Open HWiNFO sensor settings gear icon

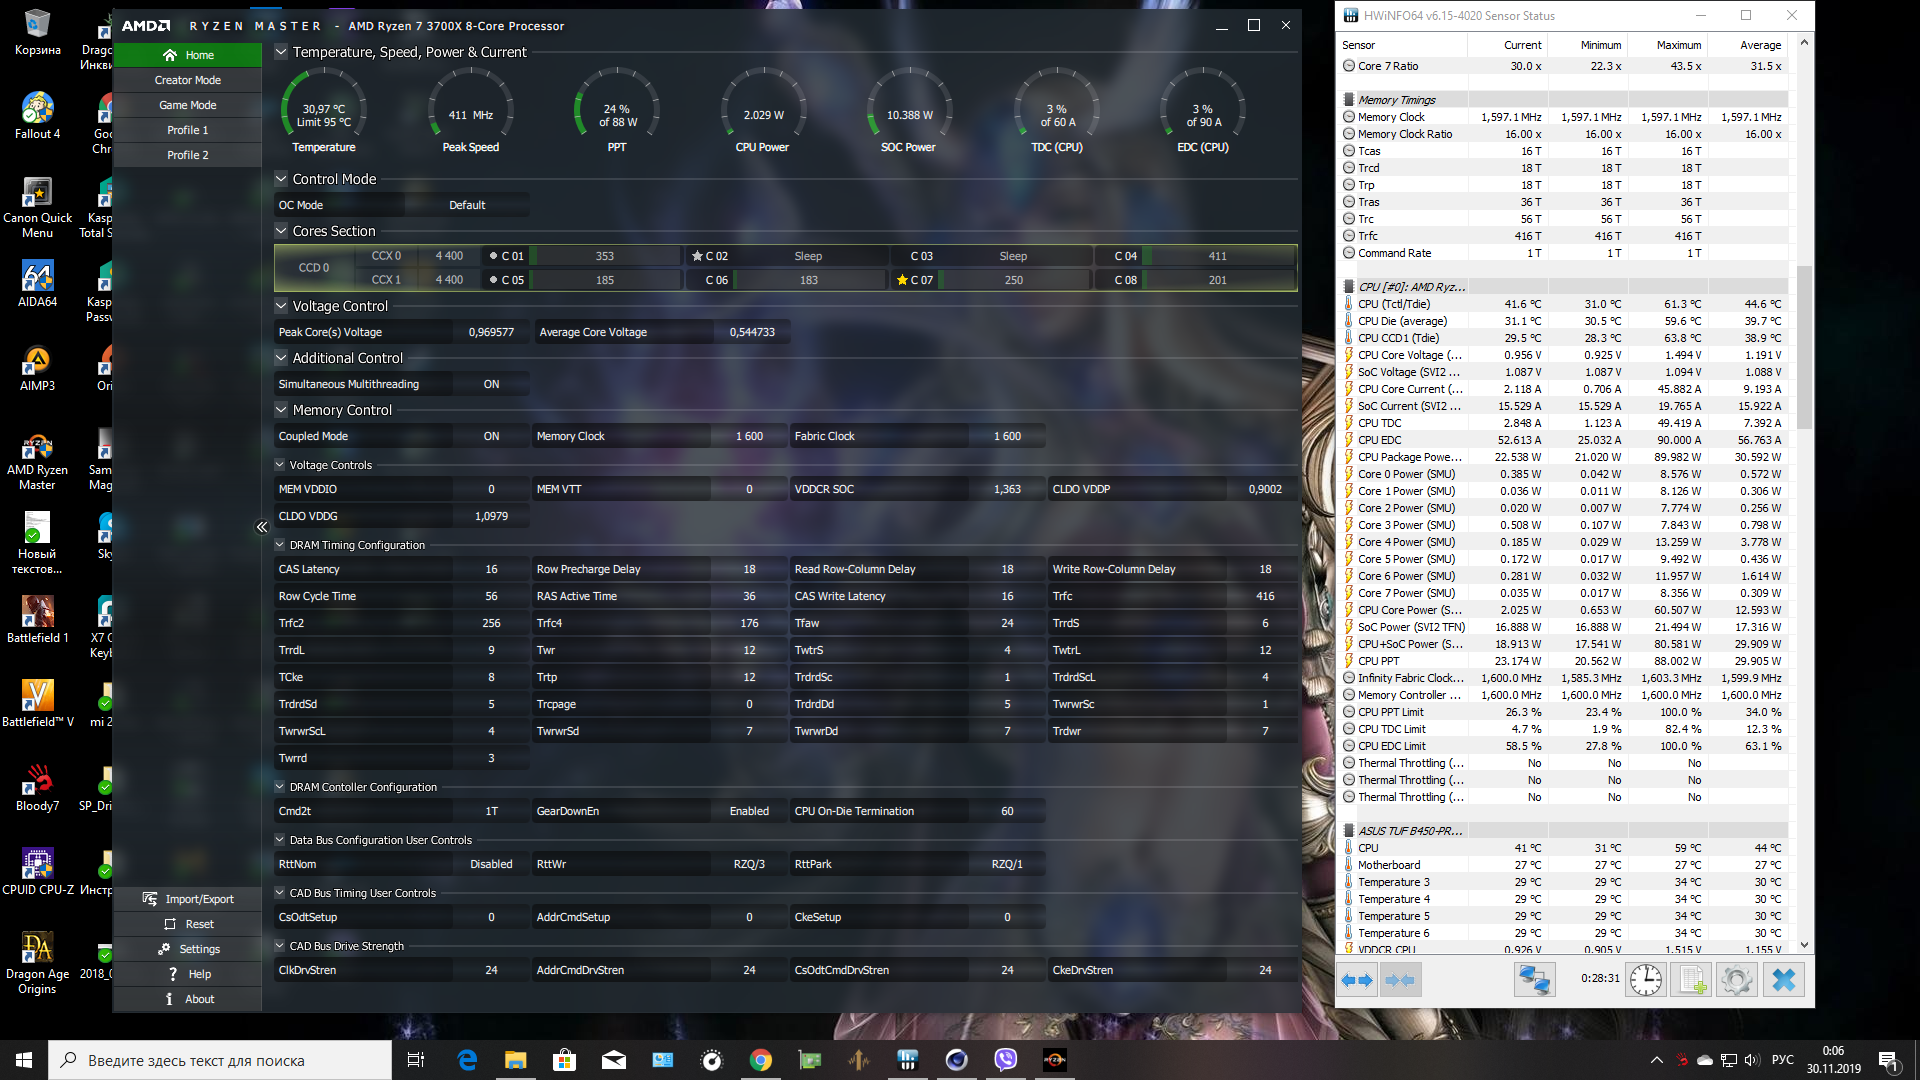click(x=1737, y=980)
